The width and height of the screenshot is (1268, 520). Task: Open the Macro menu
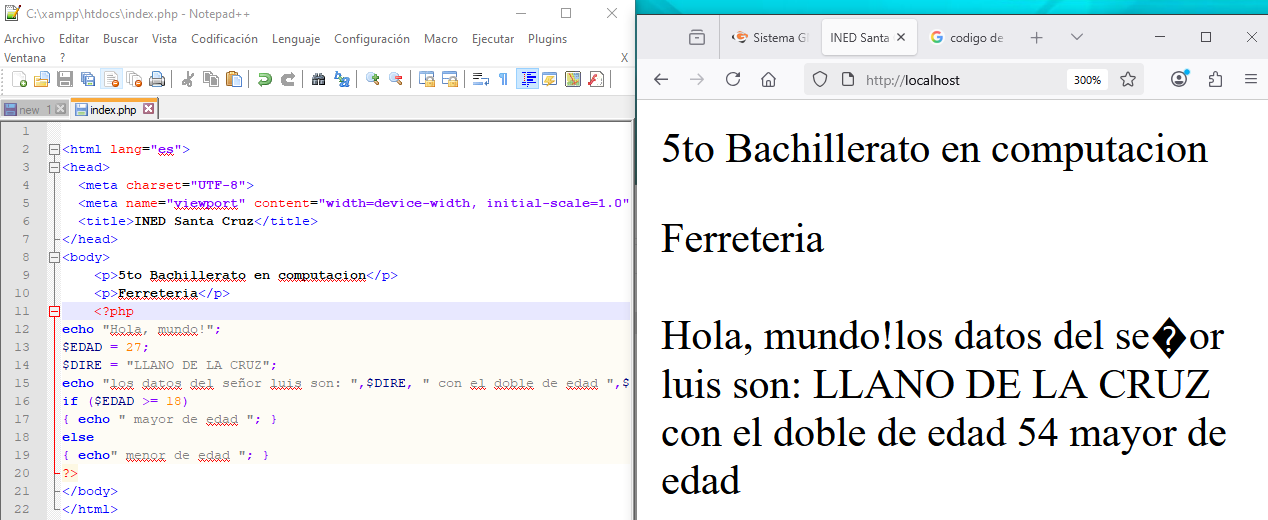click(x=441, y=39)
